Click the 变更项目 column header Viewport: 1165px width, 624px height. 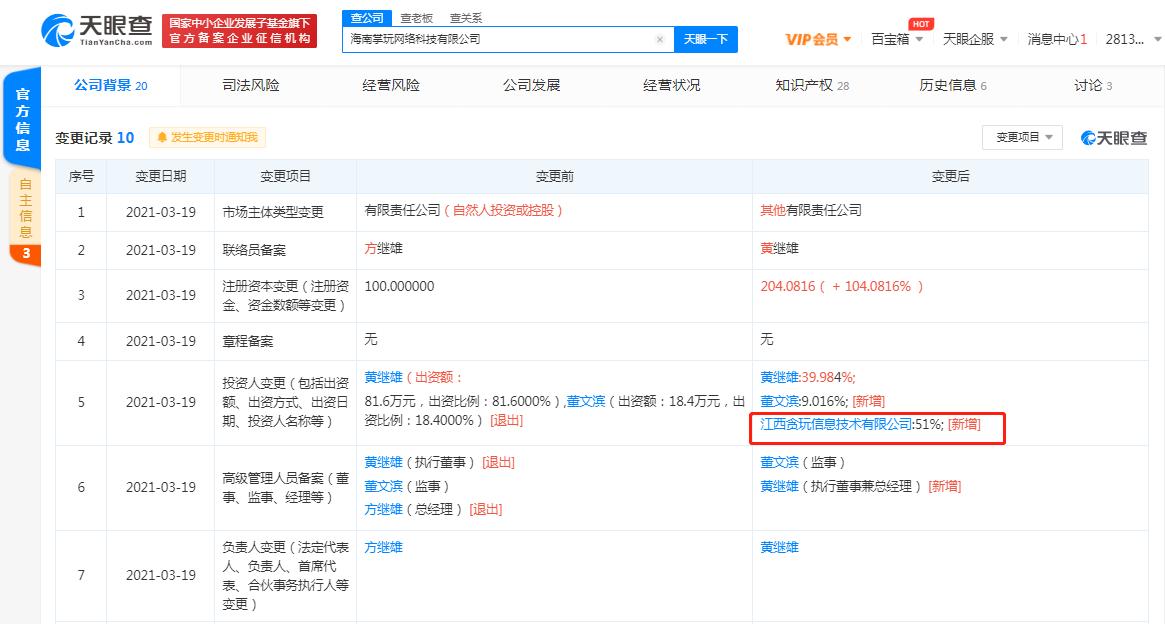(285, 176)
